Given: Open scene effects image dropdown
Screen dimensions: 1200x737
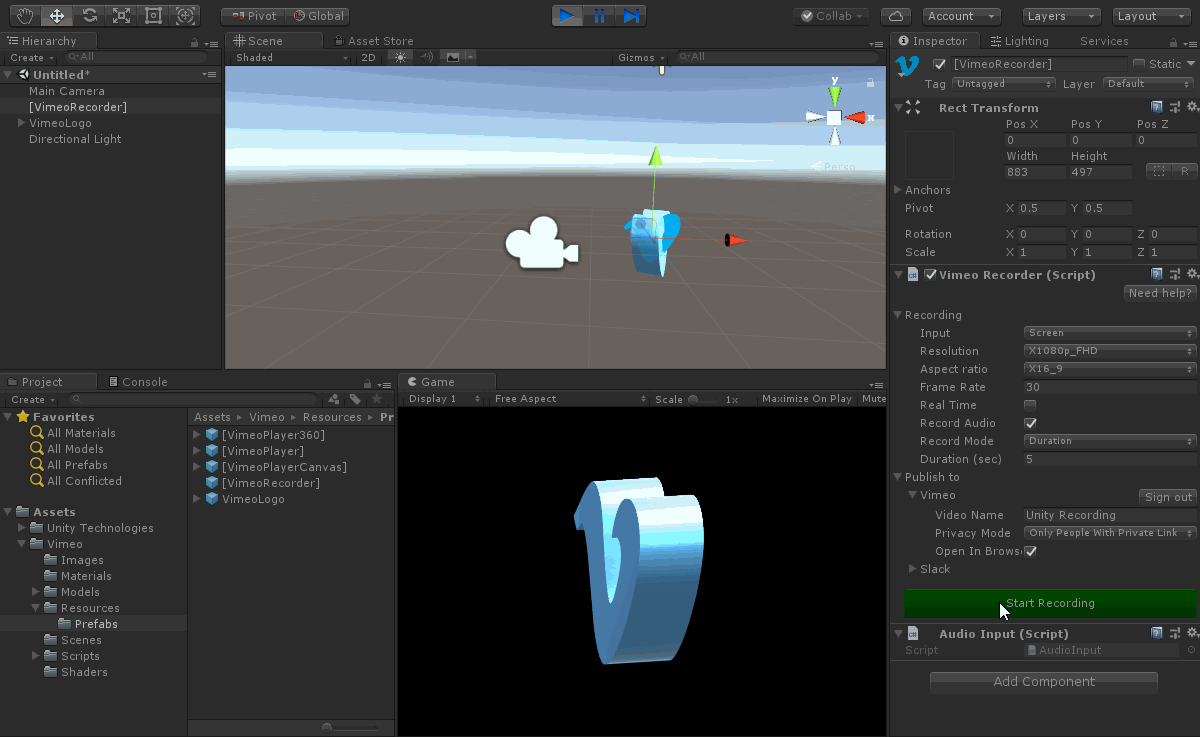Looking at the screenshot, I should pos(459,57).
